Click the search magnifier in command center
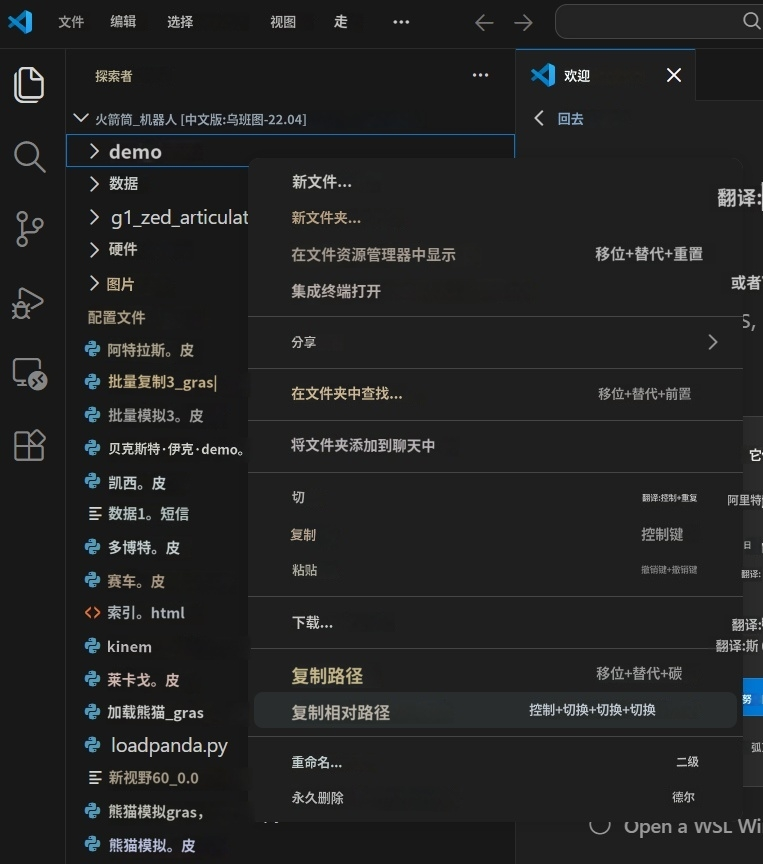763x864 pixels. [751, 21]
